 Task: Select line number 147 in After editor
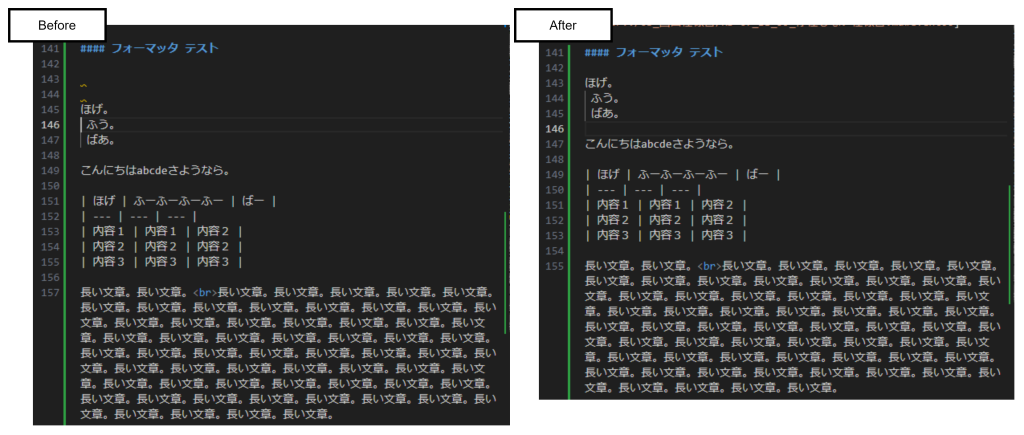click(x=554, y=144)
